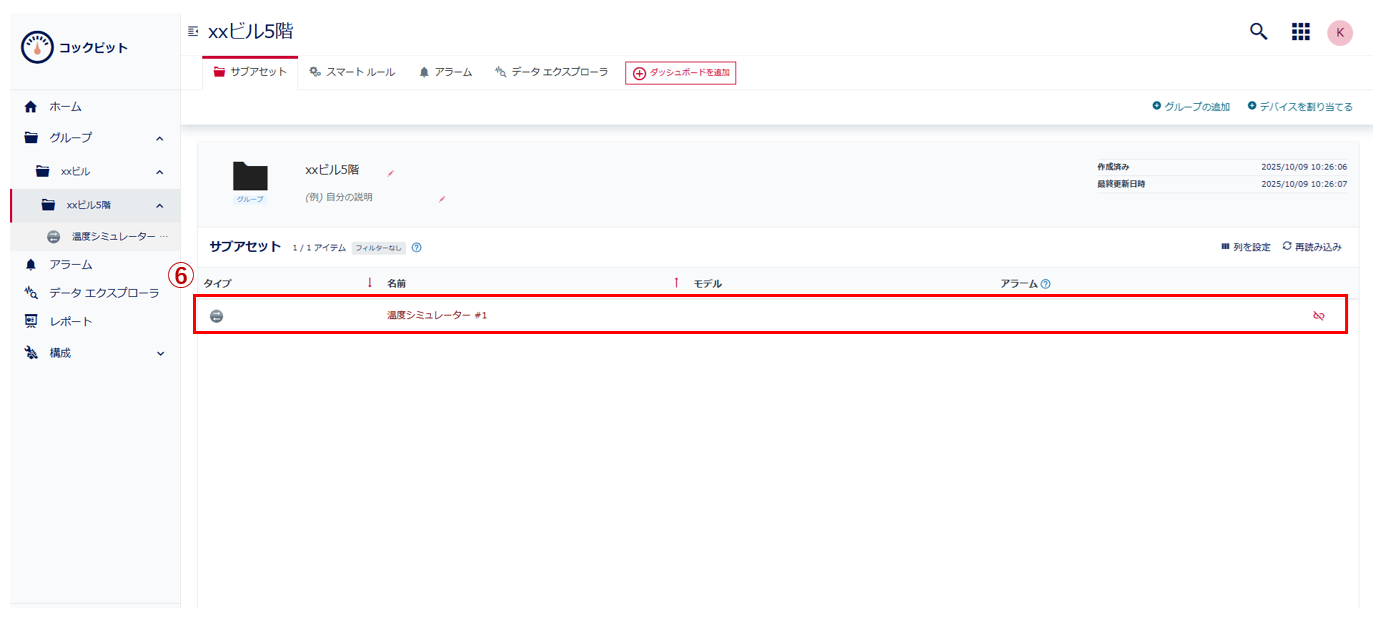Toggle the navigation menu icon beside title
This screenshot has height=627, width=1385.
pos(193,32)
